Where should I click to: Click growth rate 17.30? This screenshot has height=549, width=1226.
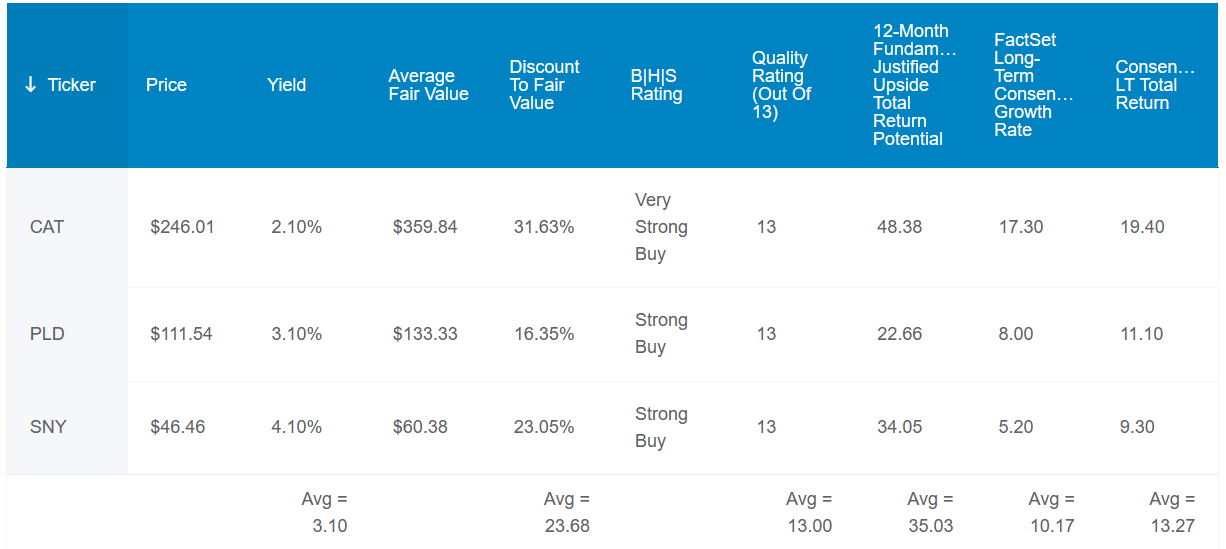[1021, 227]
